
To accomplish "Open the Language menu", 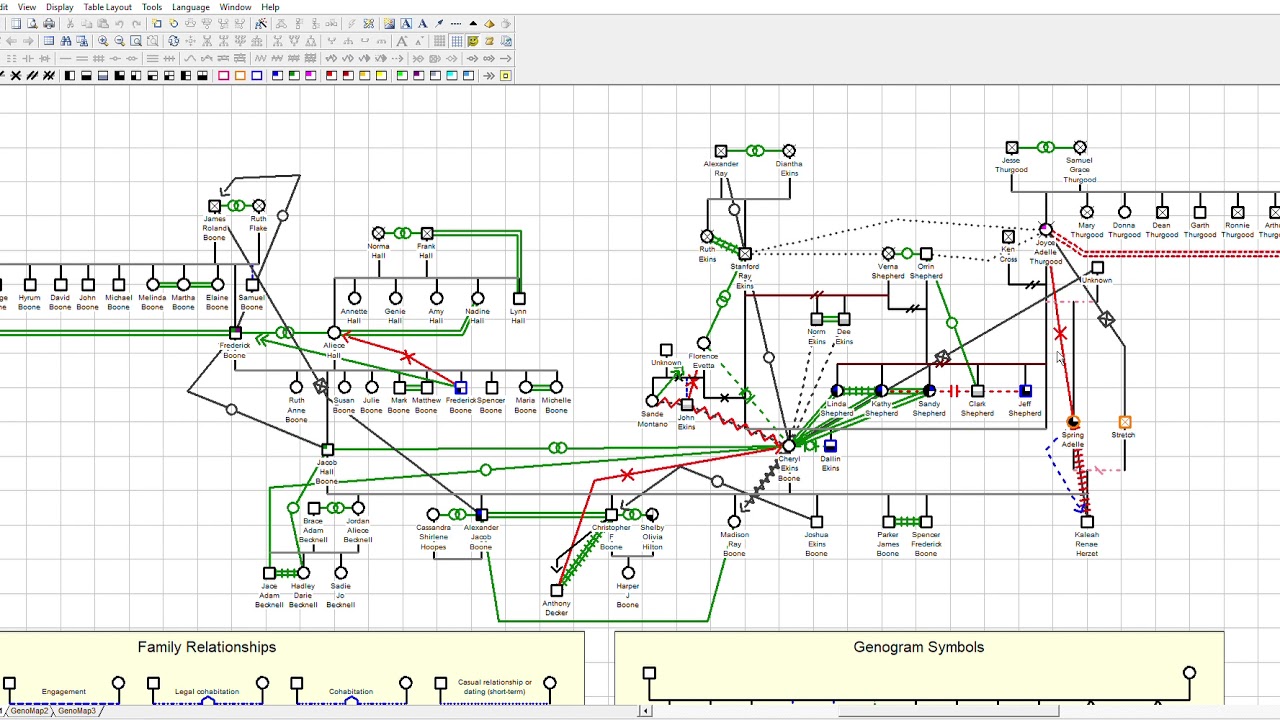I will pos(190,7).
